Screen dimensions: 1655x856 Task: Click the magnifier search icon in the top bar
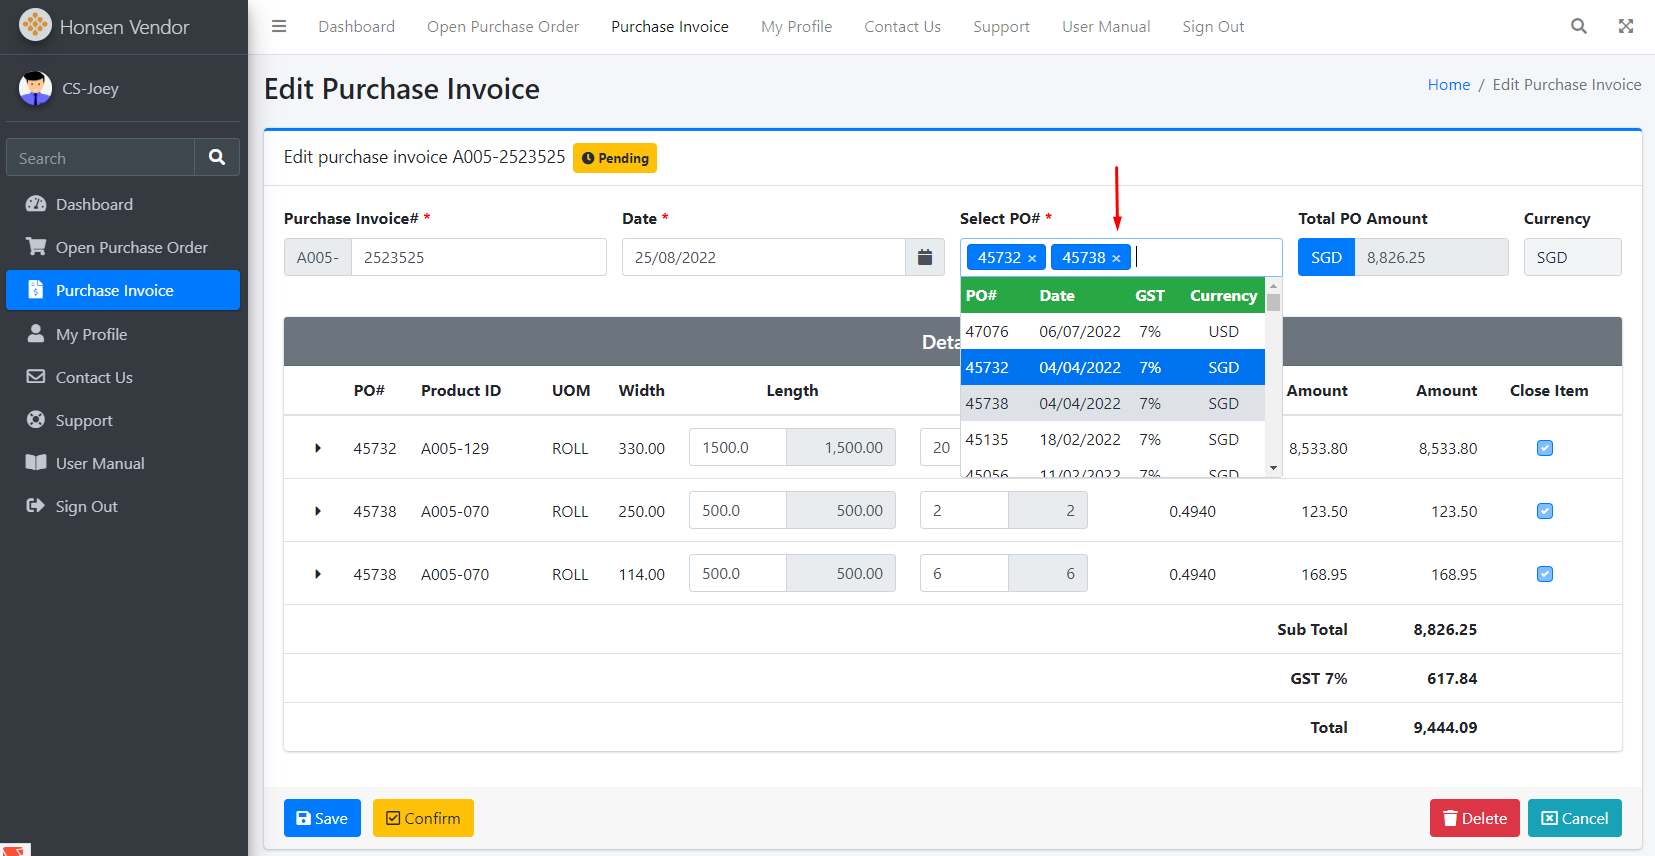click(1578, 27)
